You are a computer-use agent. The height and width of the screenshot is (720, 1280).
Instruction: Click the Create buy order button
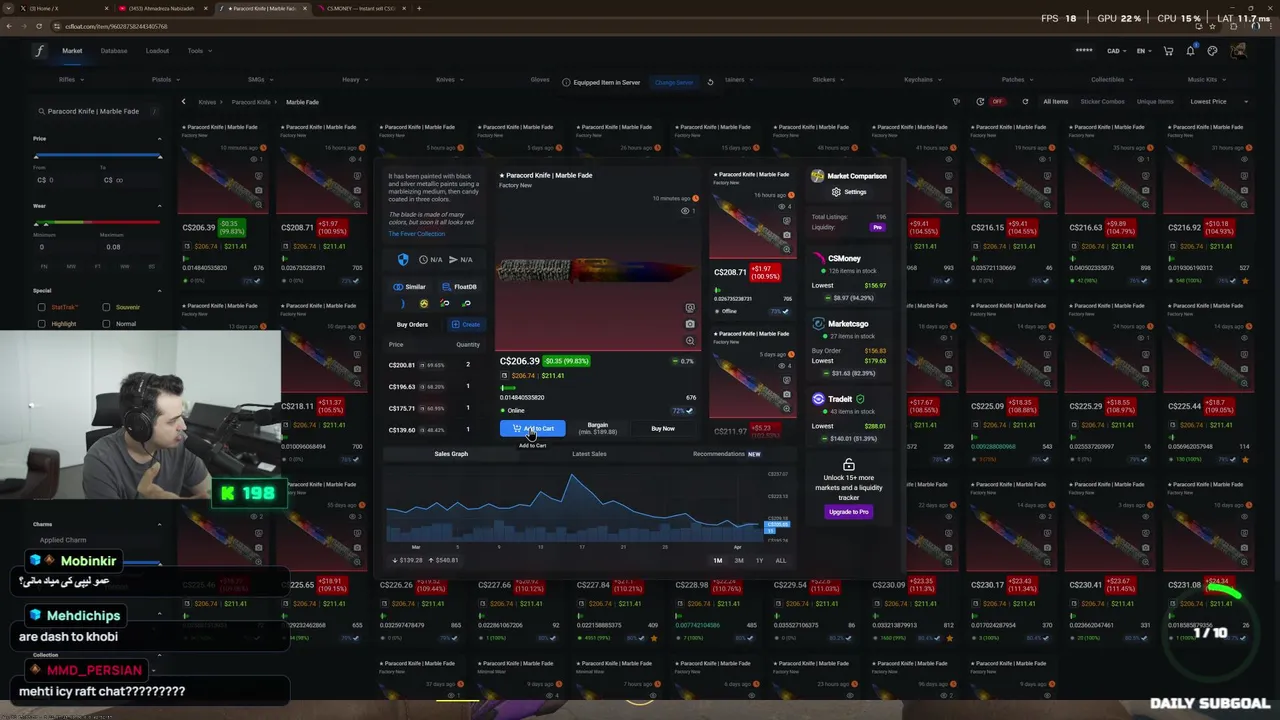click(x=465, y=324)
